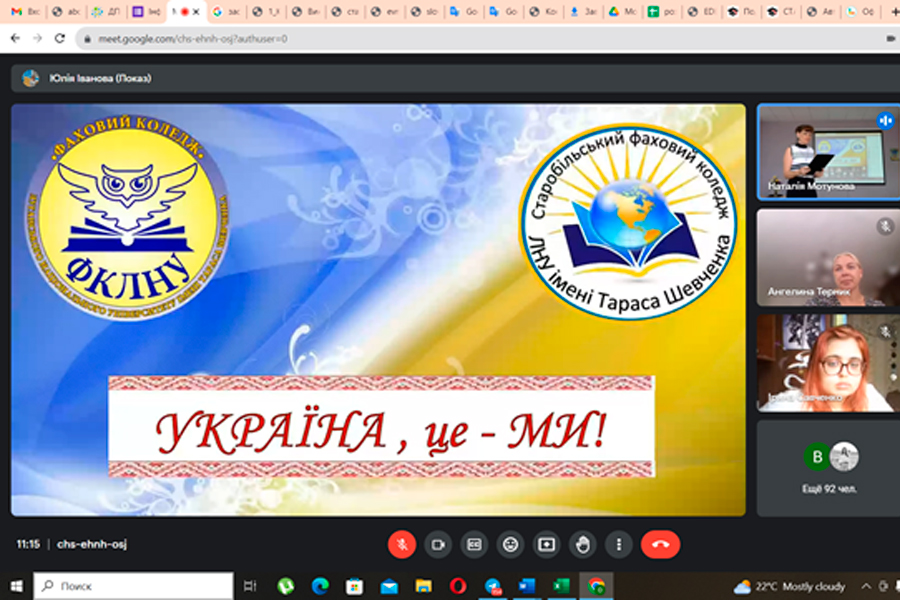Select Наталія Мотунова's video tile
Viewport: 900px width, 600px height.
(x=828, y=152)
